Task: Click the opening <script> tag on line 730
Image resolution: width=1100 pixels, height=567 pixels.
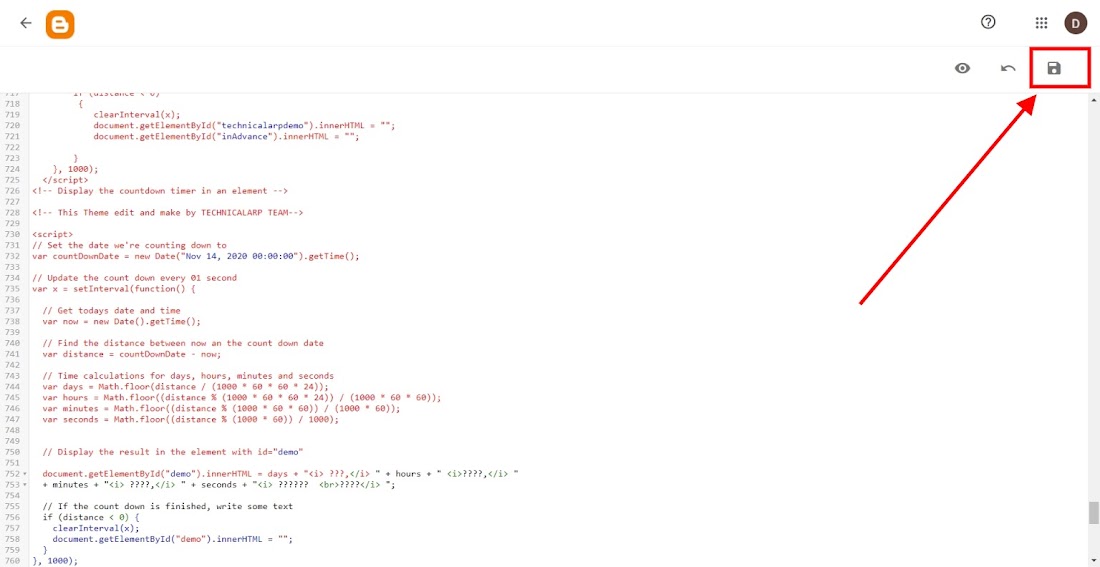Action: pyautogui.click(x=53, y=234)
